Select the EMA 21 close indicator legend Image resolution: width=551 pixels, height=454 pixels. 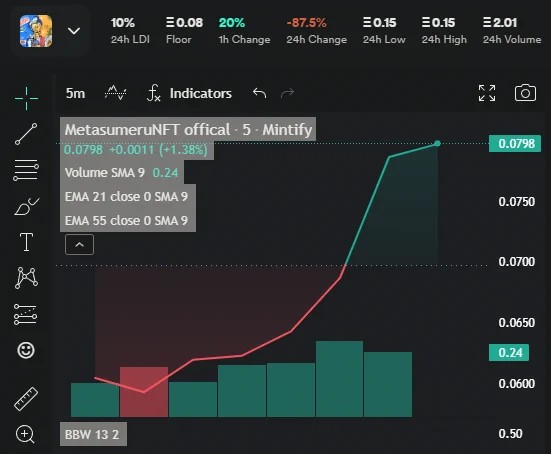[x=126, y=196]
